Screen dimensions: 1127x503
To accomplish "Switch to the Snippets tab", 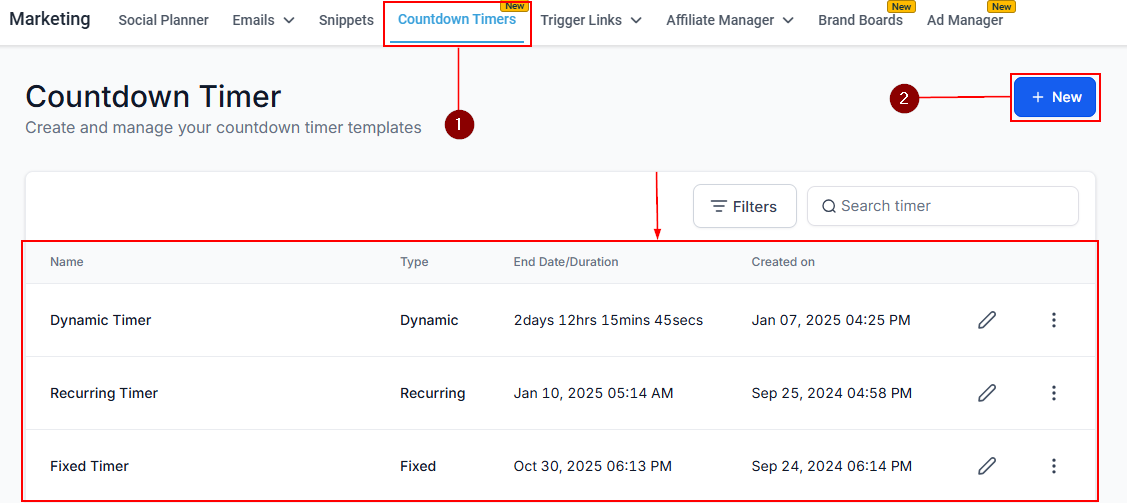I will coord(346,20).
